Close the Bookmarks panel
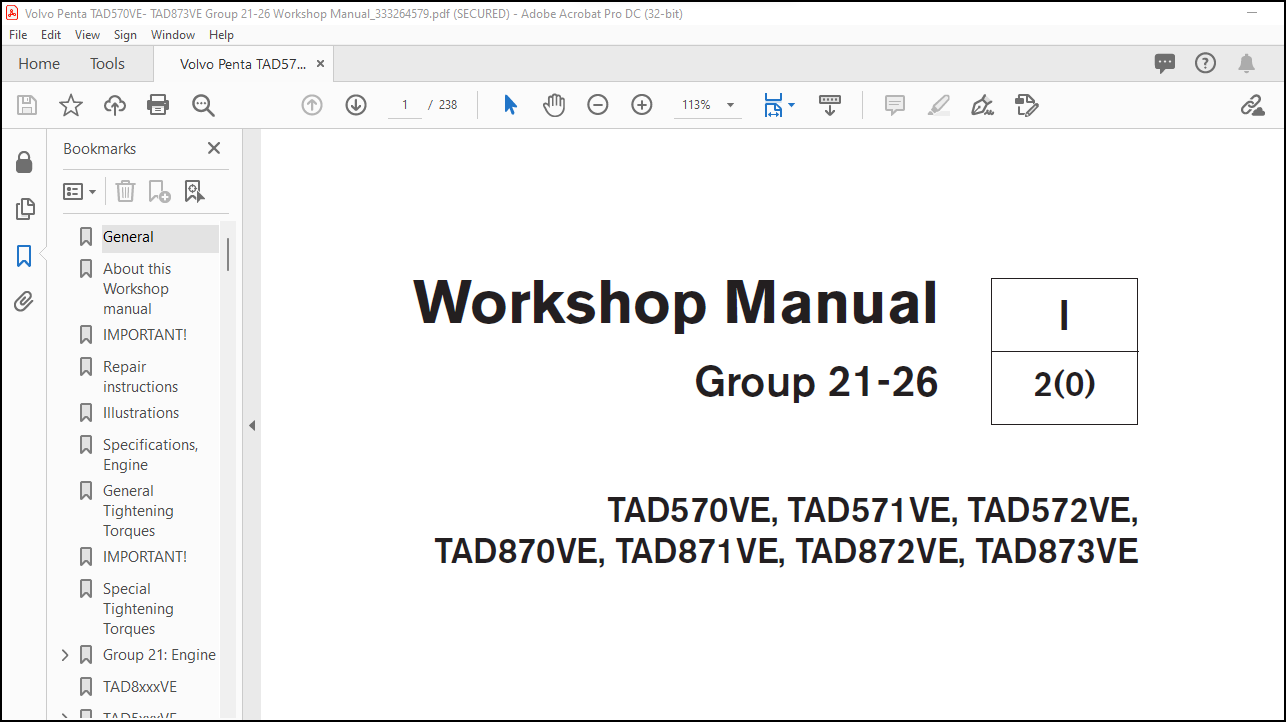The width and height of the screenshot is (1286, 722). tap(214, 148)
